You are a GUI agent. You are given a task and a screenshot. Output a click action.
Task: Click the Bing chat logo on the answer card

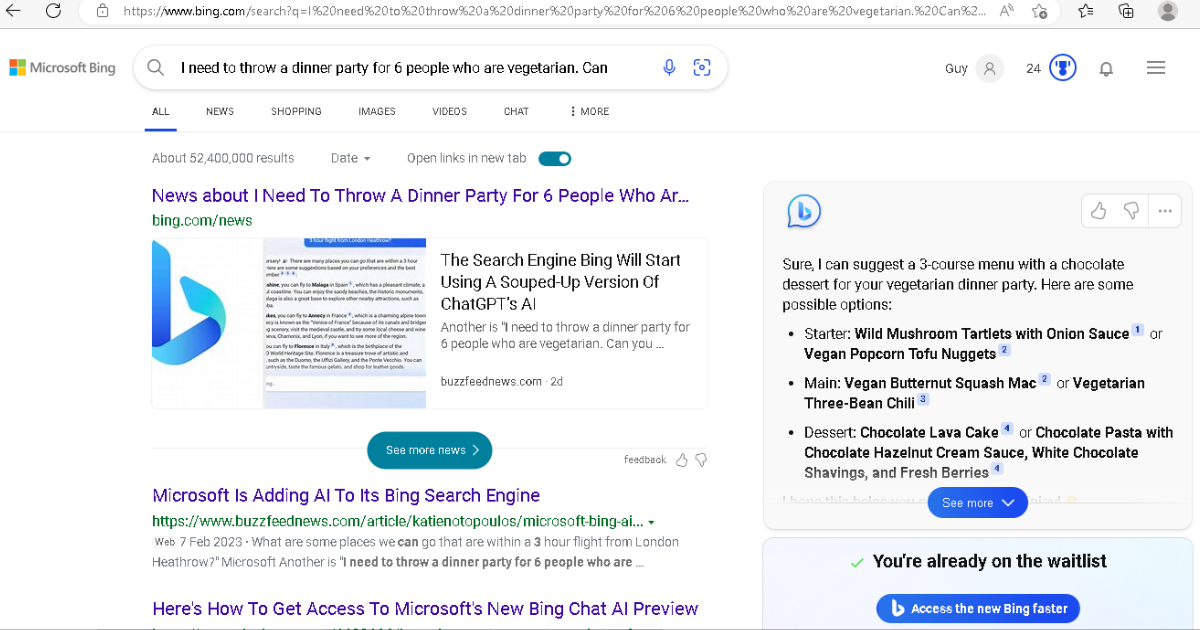(x=802, y=211)
